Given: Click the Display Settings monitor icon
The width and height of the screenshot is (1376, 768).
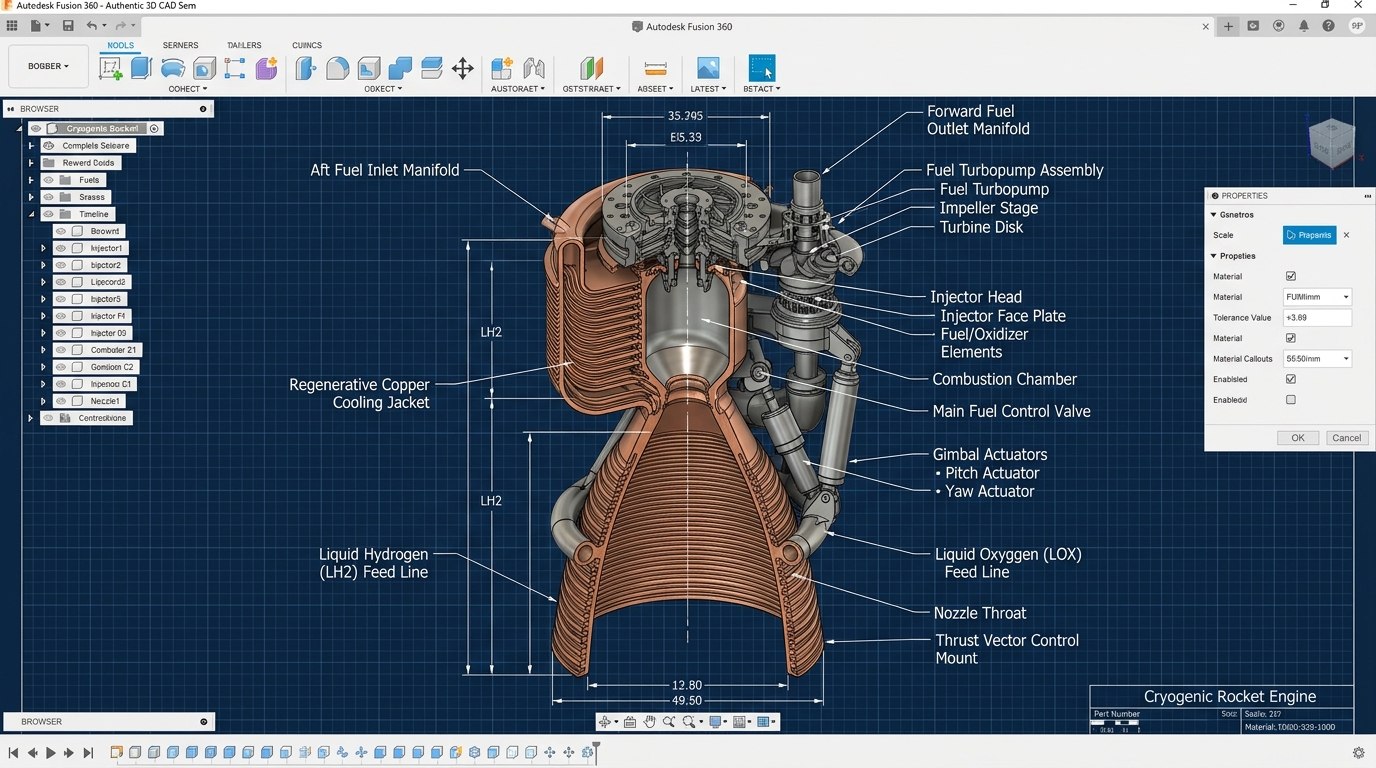Looking at the screenshot, I should coord(716,722).
